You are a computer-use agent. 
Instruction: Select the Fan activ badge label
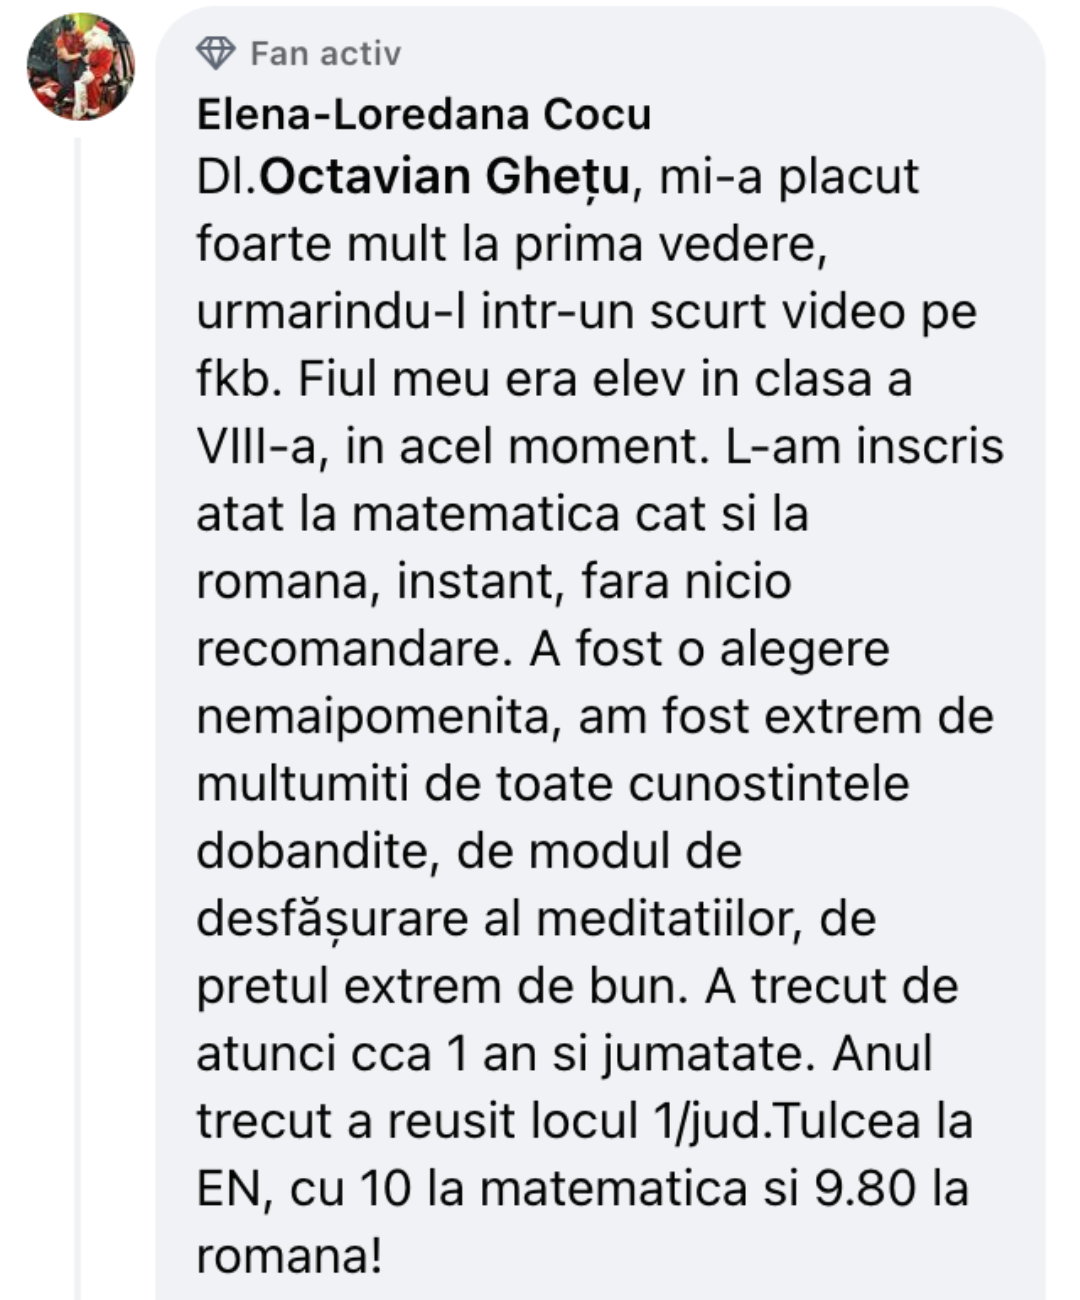coord(325,53)
